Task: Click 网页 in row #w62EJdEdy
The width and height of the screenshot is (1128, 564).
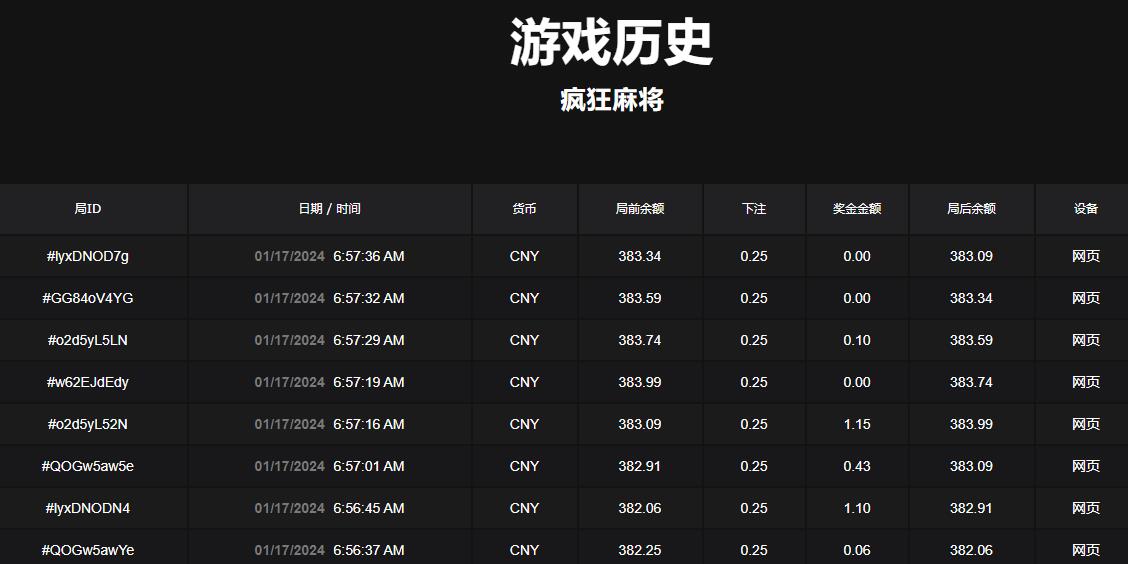Action: tap(1086, 382)
